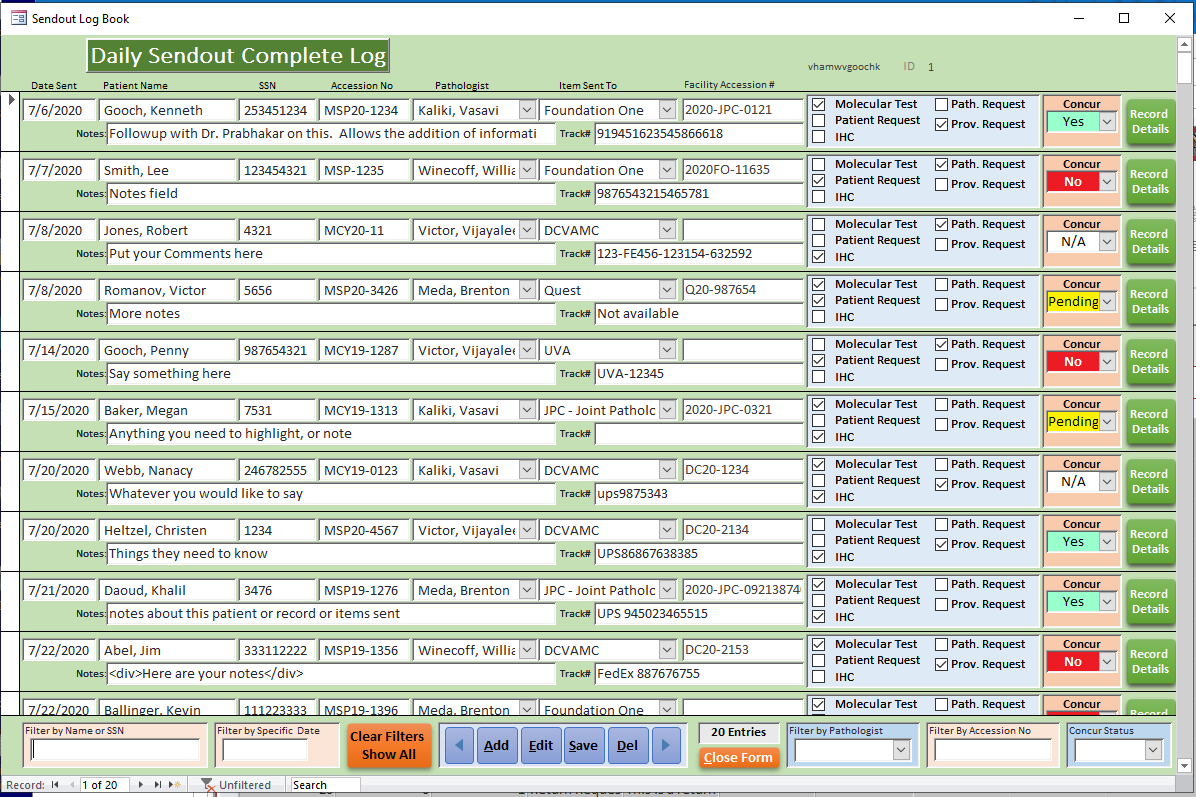Select the red No concur value for Smith, Lee

click(x=1072, y=182)
